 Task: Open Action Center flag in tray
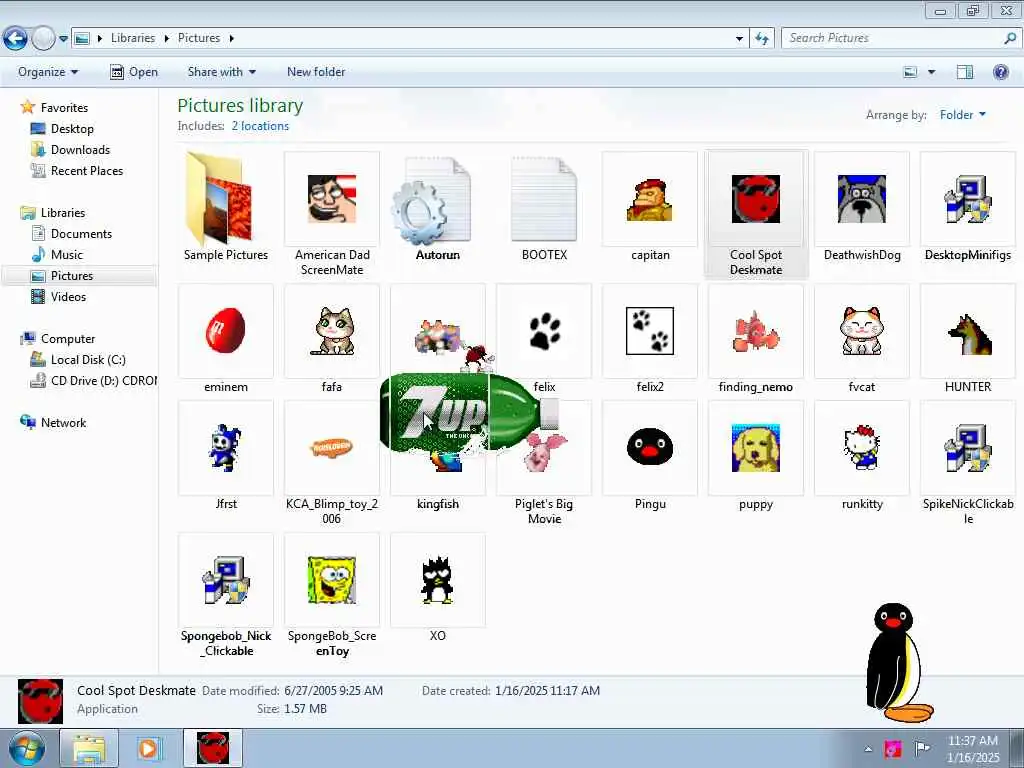(921, 748)
